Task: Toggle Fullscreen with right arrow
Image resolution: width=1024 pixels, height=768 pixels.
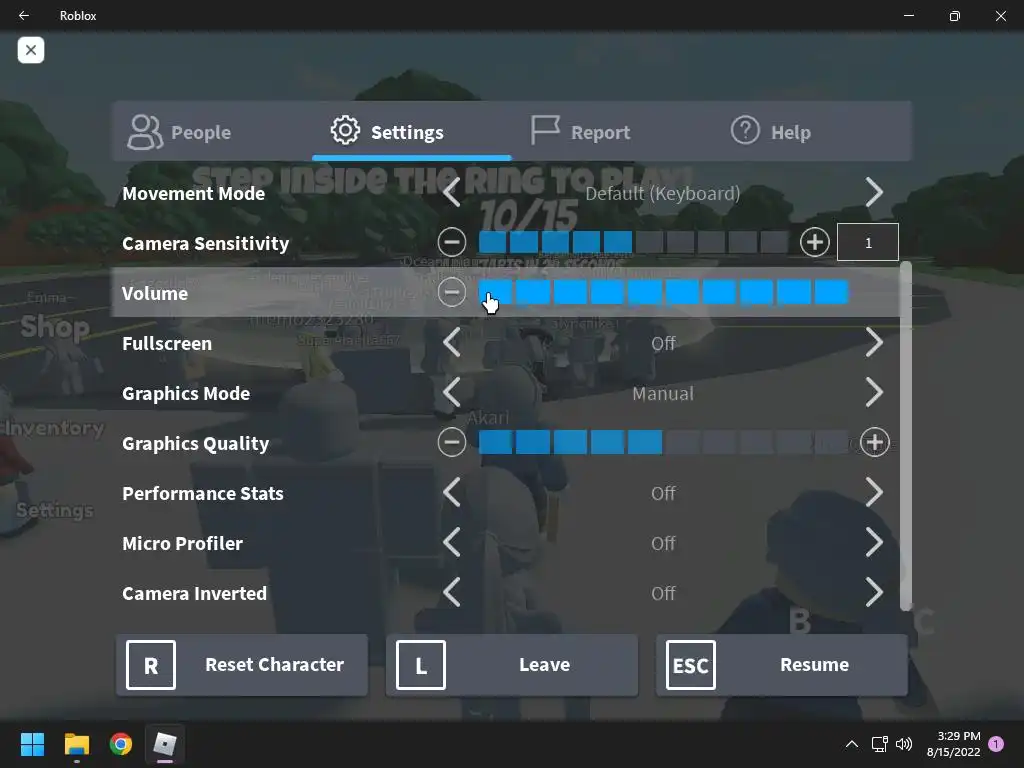Action: point(874,343)
